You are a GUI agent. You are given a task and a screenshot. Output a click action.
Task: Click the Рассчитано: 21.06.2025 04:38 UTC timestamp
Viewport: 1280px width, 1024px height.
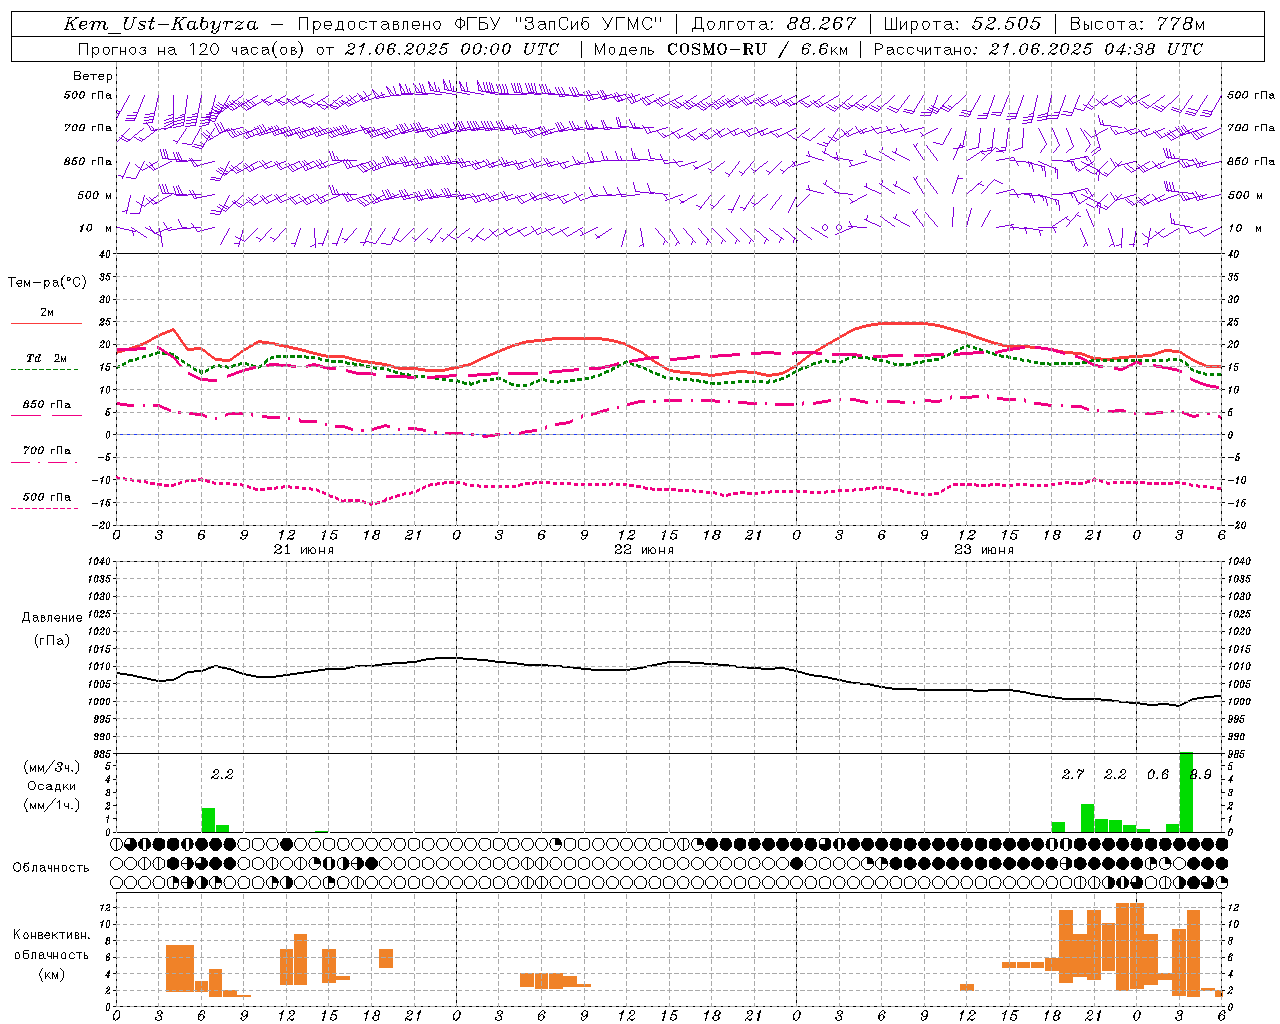[1038, 49]
